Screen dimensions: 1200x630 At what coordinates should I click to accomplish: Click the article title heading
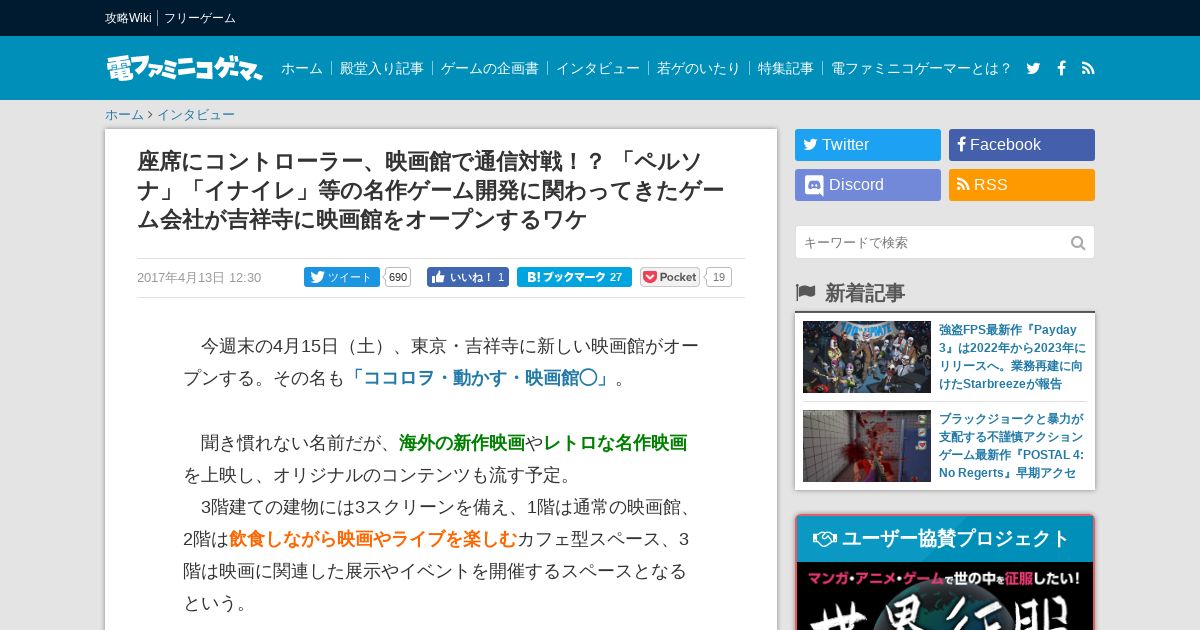click(432, 190)
